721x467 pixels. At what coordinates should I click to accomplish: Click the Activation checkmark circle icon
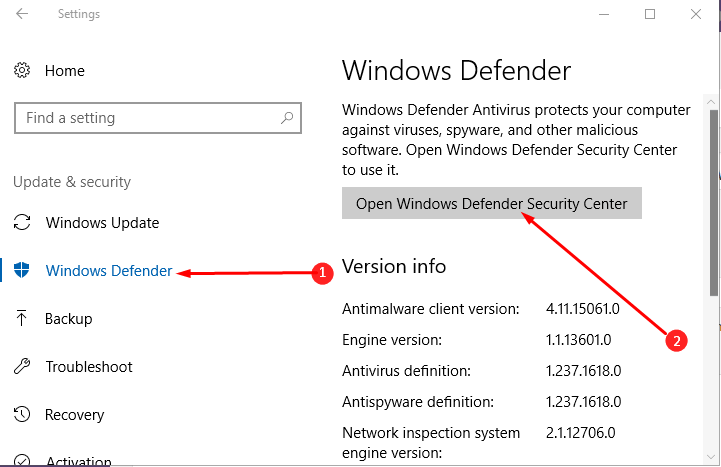(22, 461)
